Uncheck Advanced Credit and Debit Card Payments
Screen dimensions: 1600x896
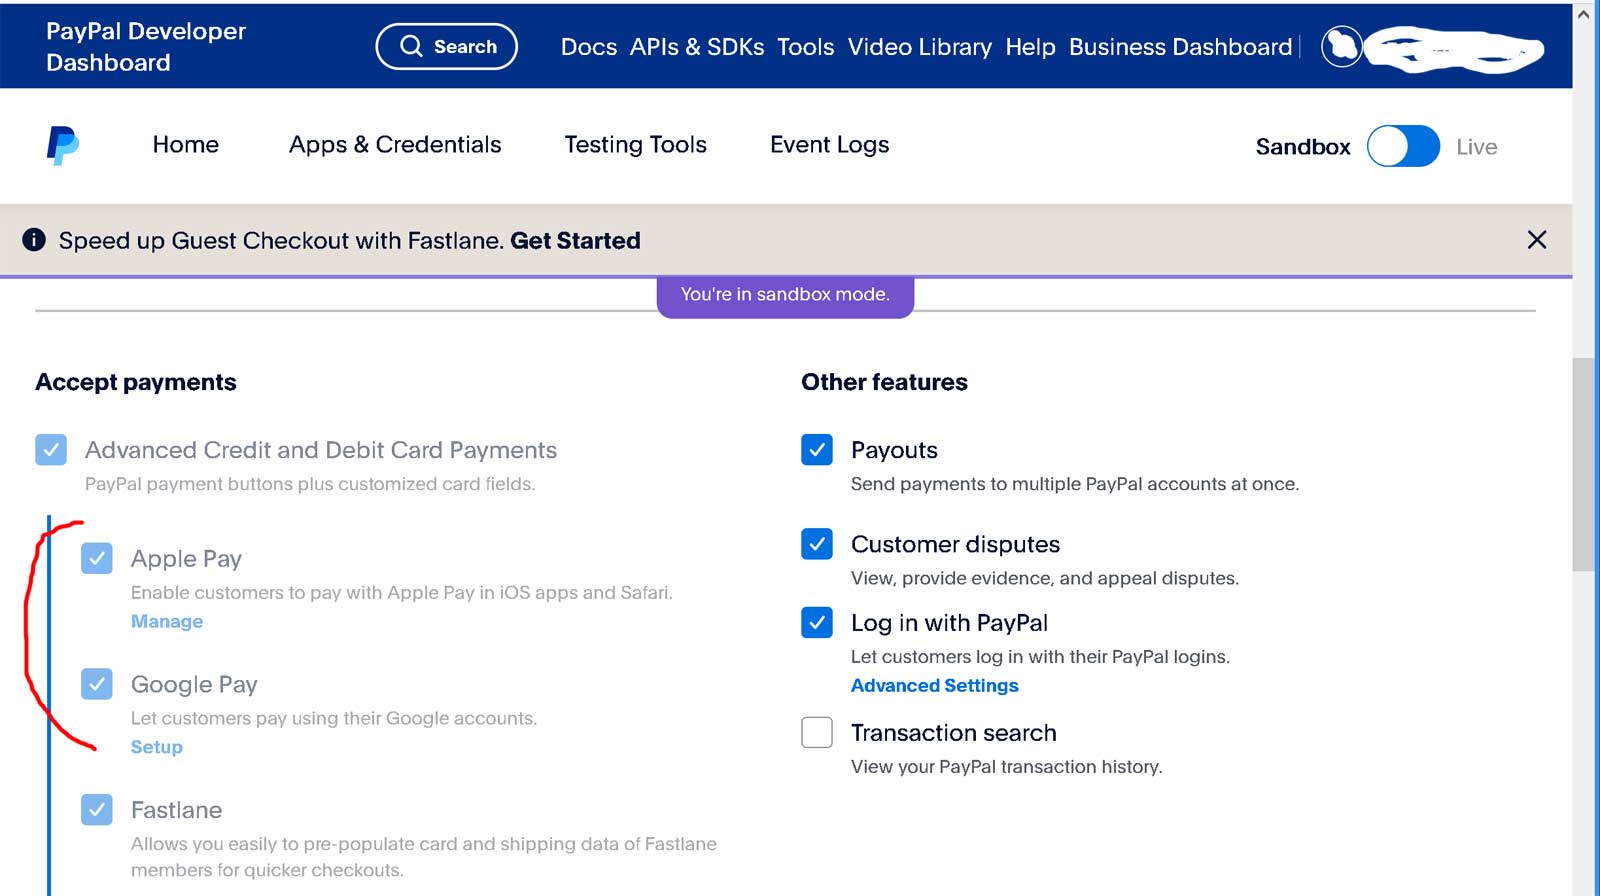[51, 450]
